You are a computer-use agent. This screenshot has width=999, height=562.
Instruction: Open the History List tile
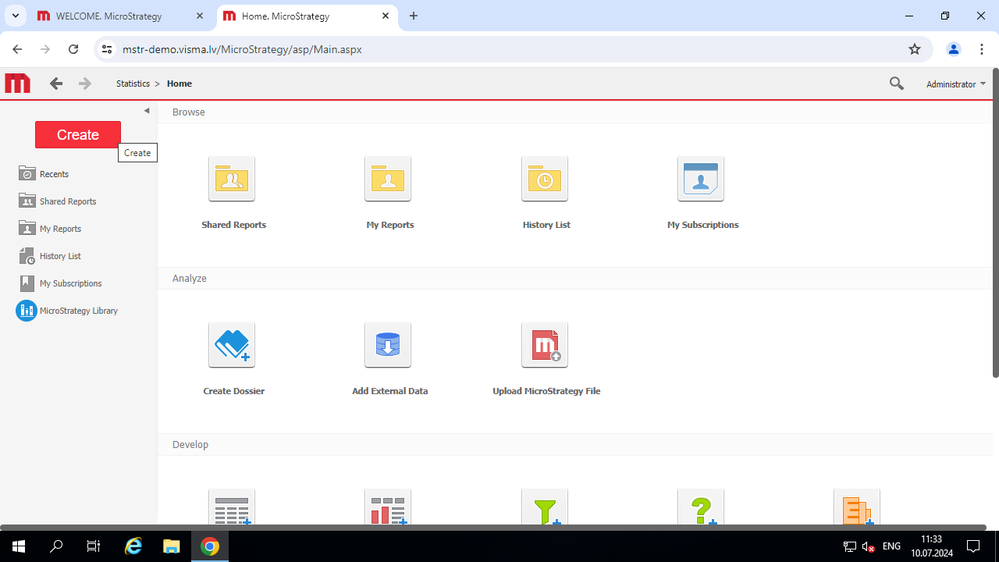(545, 179)
